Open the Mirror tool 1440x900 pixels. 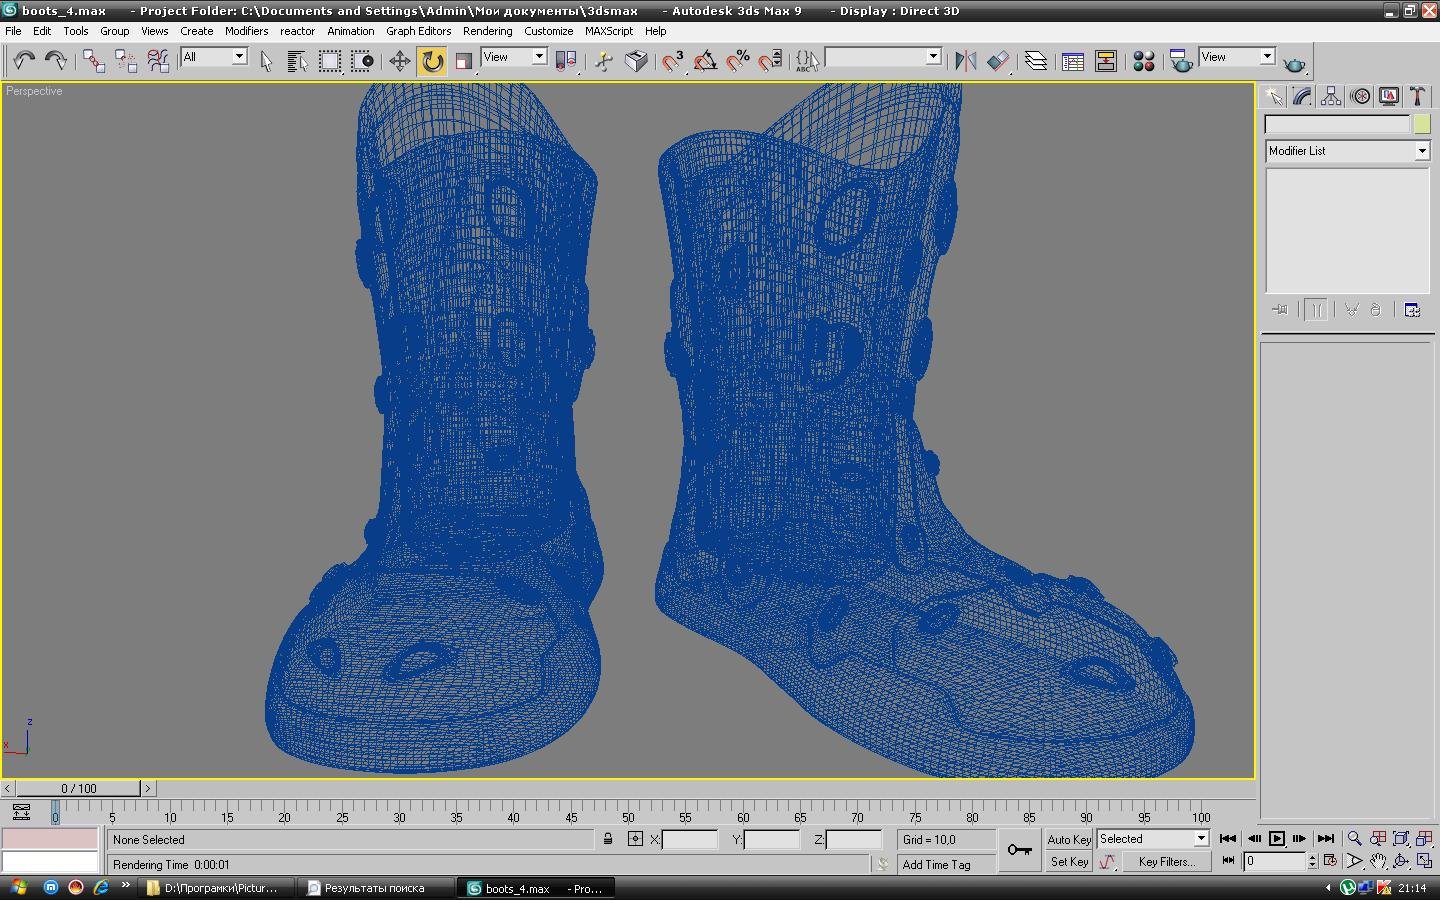pos(965,61)
